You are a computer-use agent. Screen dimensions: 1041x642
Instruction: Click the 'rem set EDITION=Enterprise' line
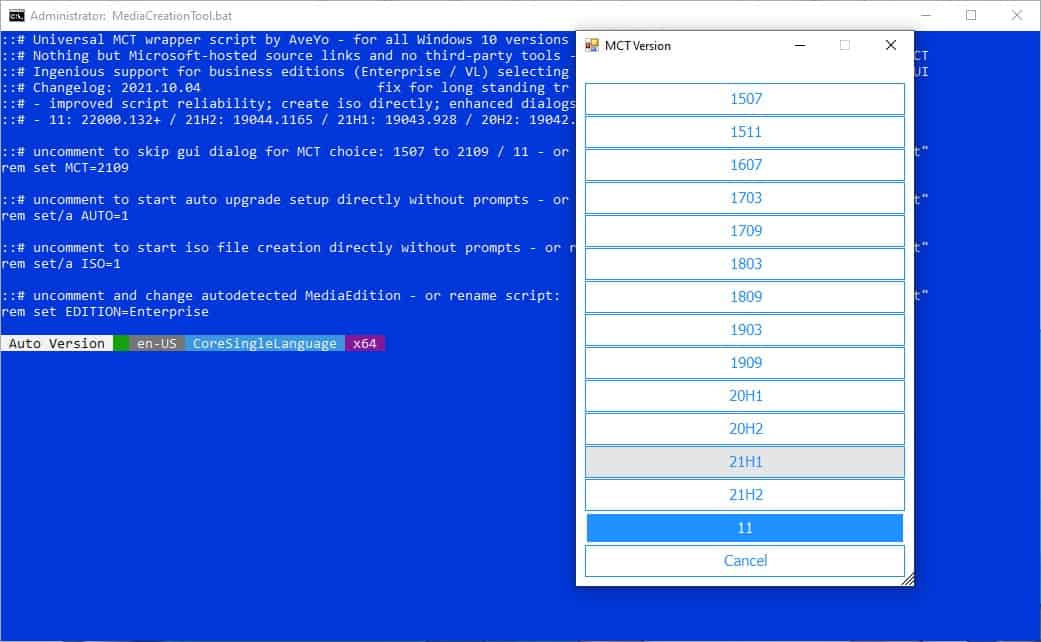pyautogui.click(x=105, y=311)
